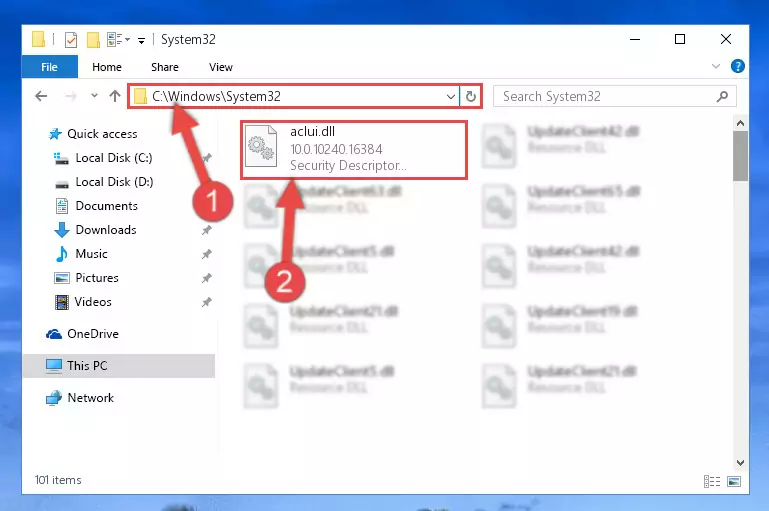The width and height of the screenshot is (769, 511).
Task: Click the vertical scrollbar thumb
Action: pos(741,156)
